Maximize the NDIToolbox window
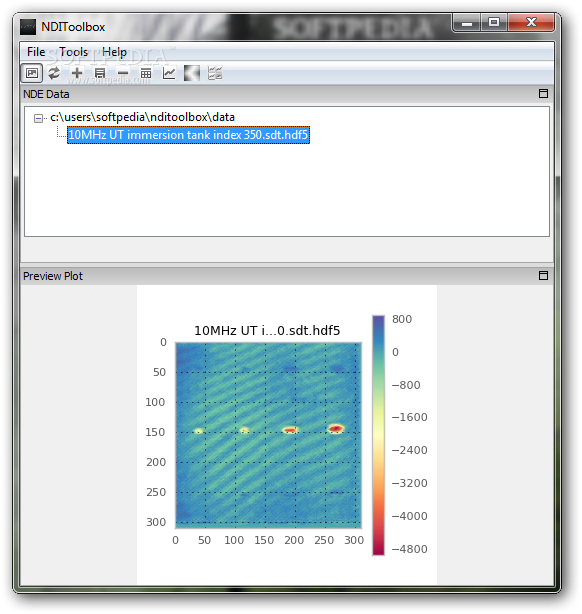 [494, 23]
